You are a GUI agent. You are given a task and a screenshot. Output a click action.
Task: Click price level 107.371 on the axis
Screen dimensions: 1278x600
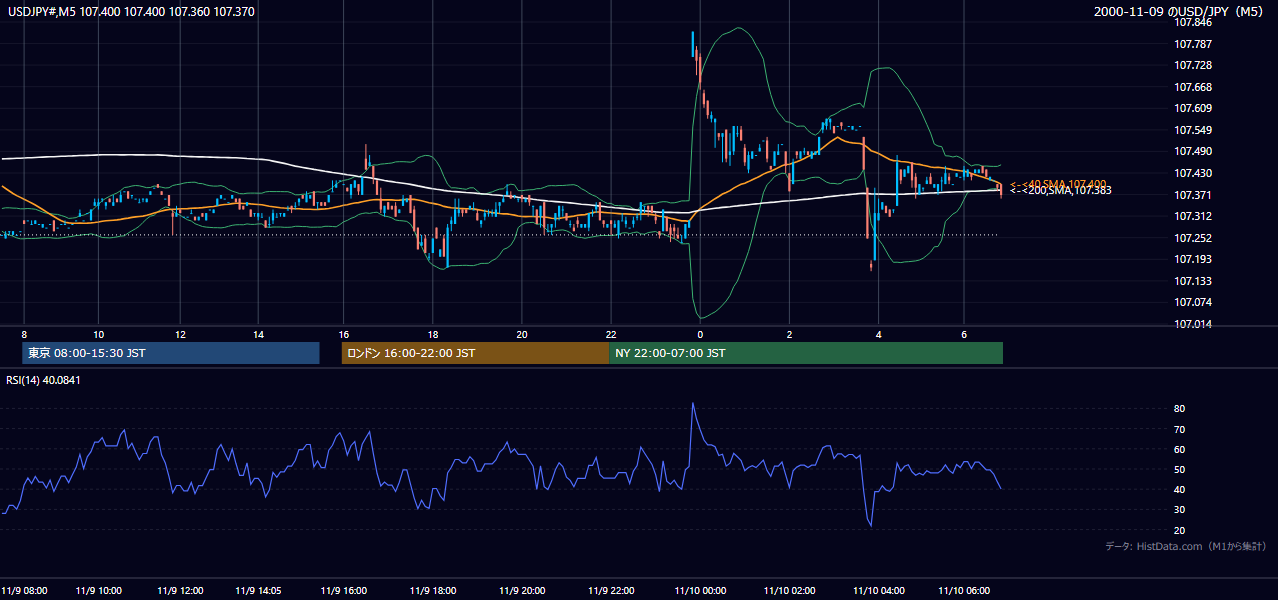(1193, 195)
